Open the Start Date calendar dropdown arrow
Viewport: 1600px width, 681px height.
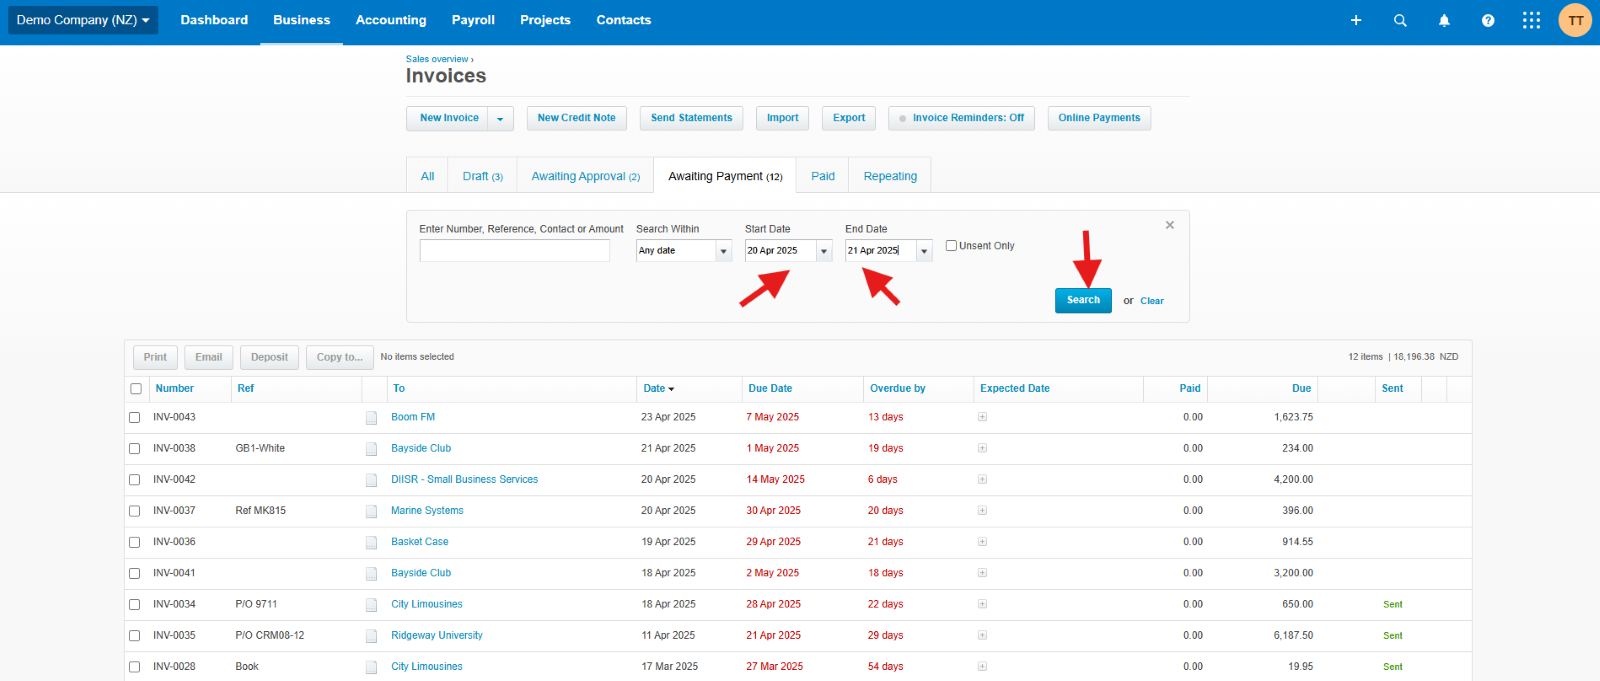(x=824, y=250)
